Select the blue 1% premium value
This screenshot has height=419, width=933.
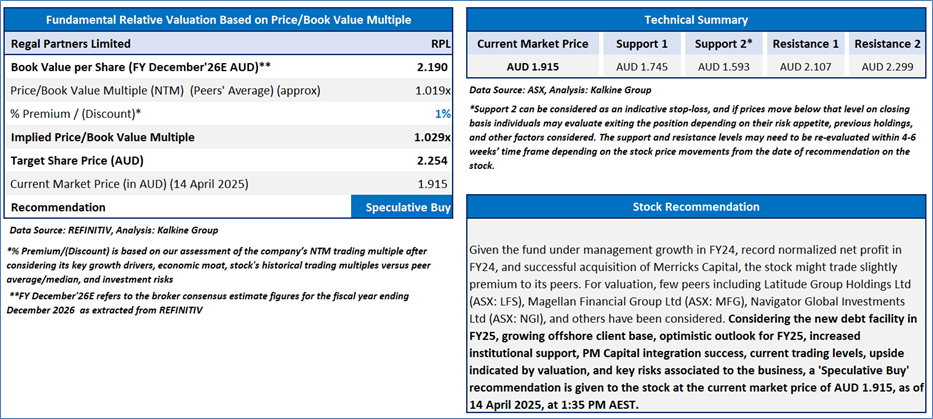(441, 114)
